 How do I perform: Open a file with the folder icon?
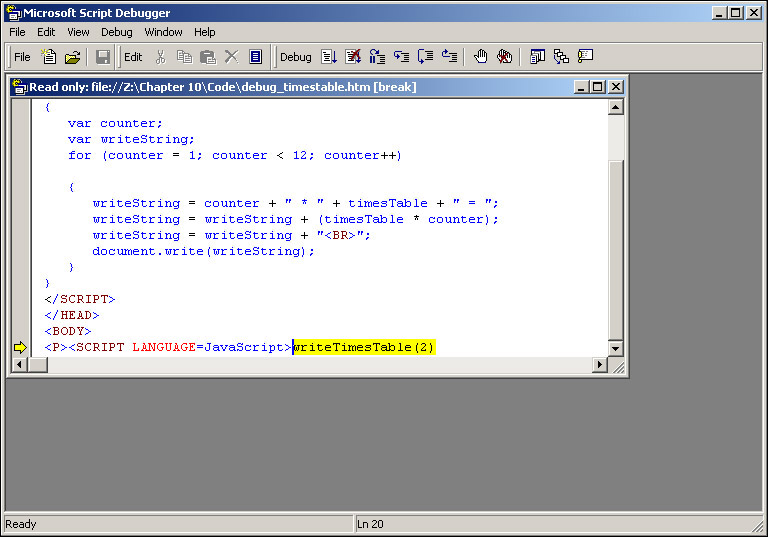click(72, 57)
